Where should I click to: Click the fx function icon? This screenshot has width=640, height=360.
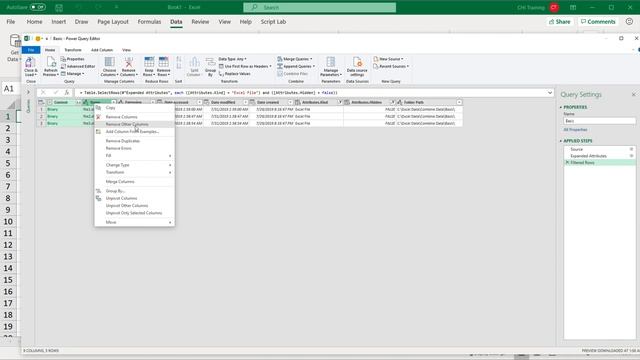click(67, 93)
